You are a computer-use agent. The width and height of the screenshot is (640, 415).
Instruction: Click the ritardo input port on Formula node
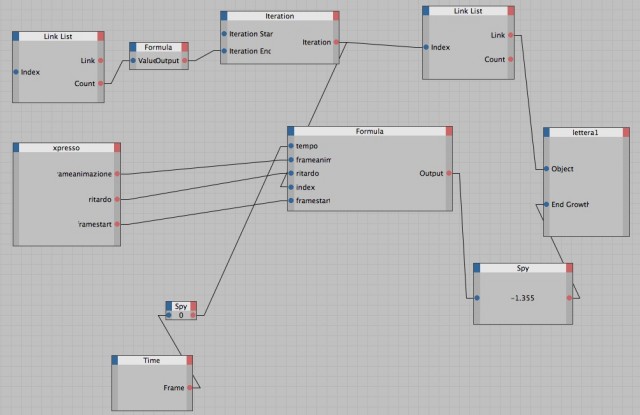(x=291, y=173)
